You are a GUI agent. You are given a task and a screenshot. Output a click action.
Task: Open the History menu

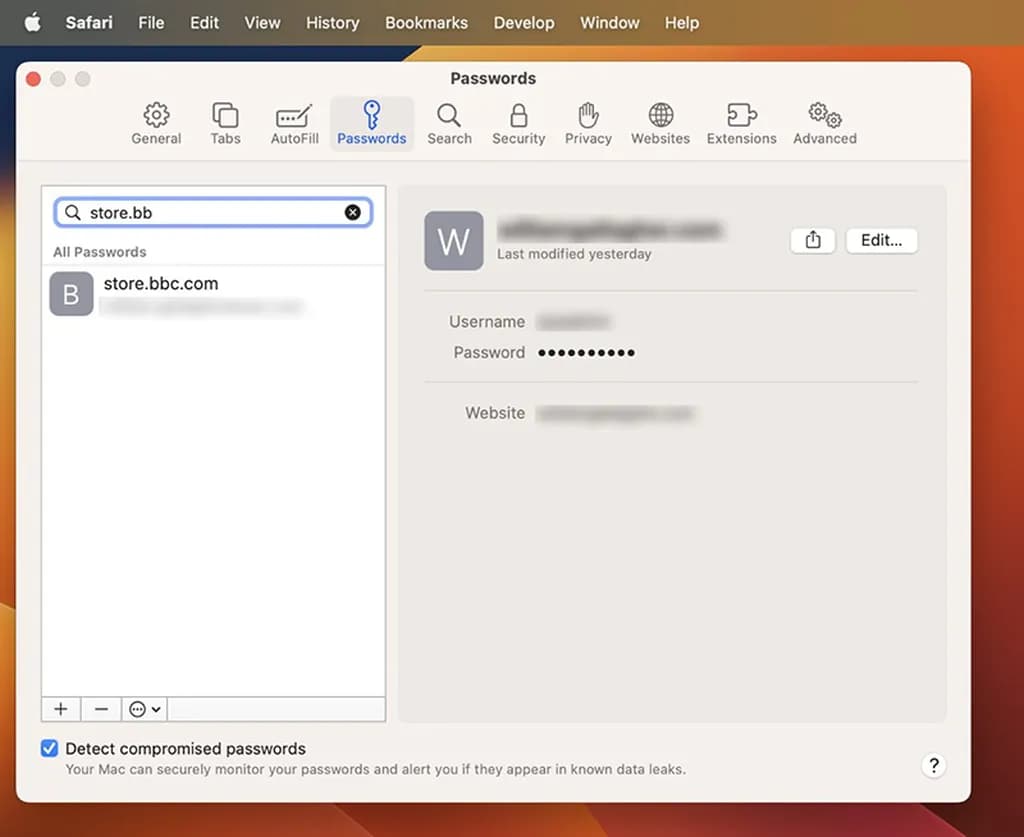332,22
